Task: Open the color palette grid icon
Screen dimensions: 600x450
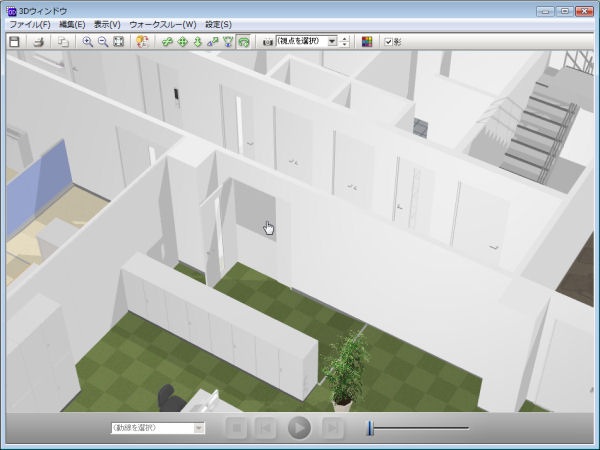Action: (366, 42)
